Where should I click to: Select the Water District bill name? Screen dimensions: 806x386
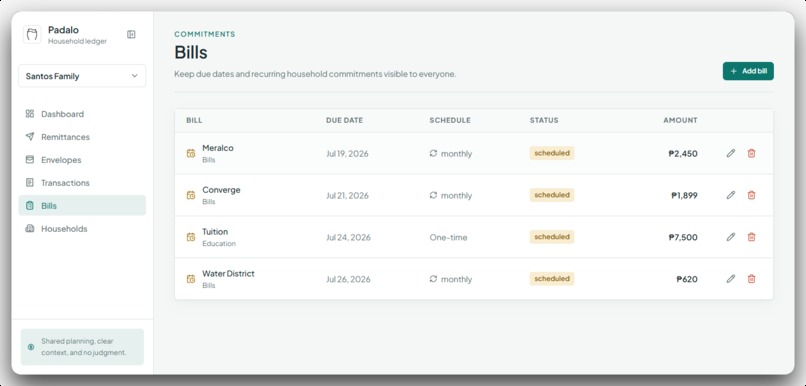[x=228, y=274]
